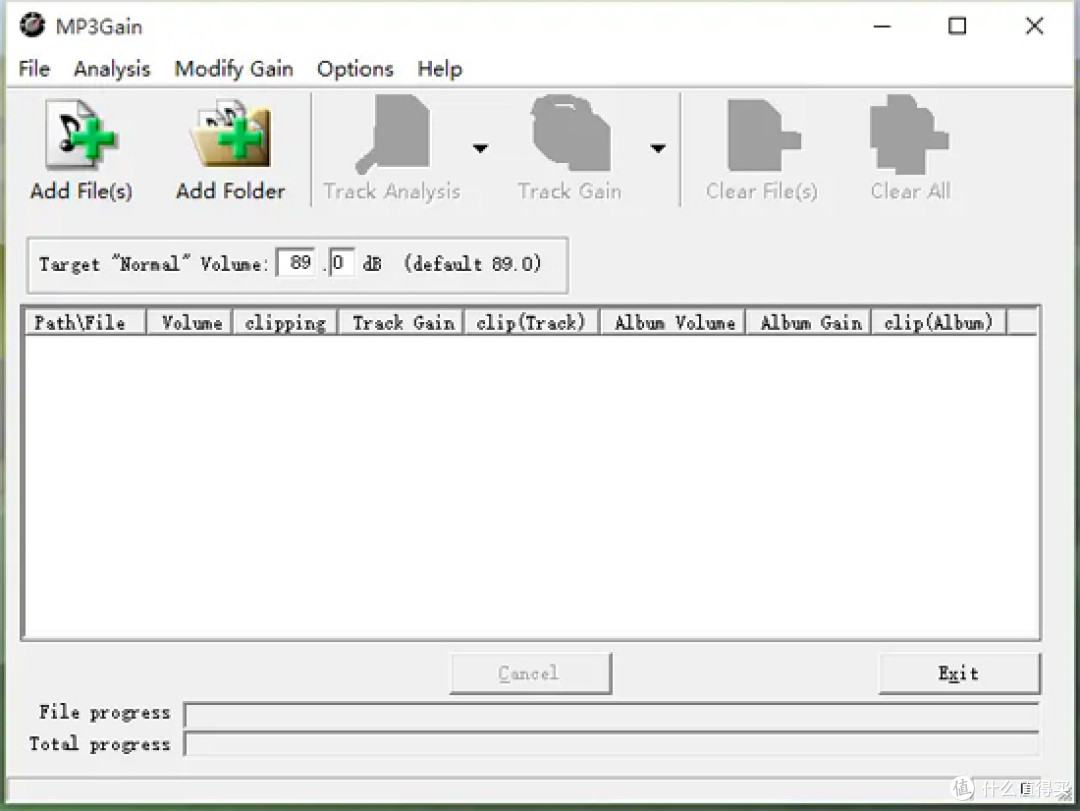Click the File progress bar

[x=612, y=715]
